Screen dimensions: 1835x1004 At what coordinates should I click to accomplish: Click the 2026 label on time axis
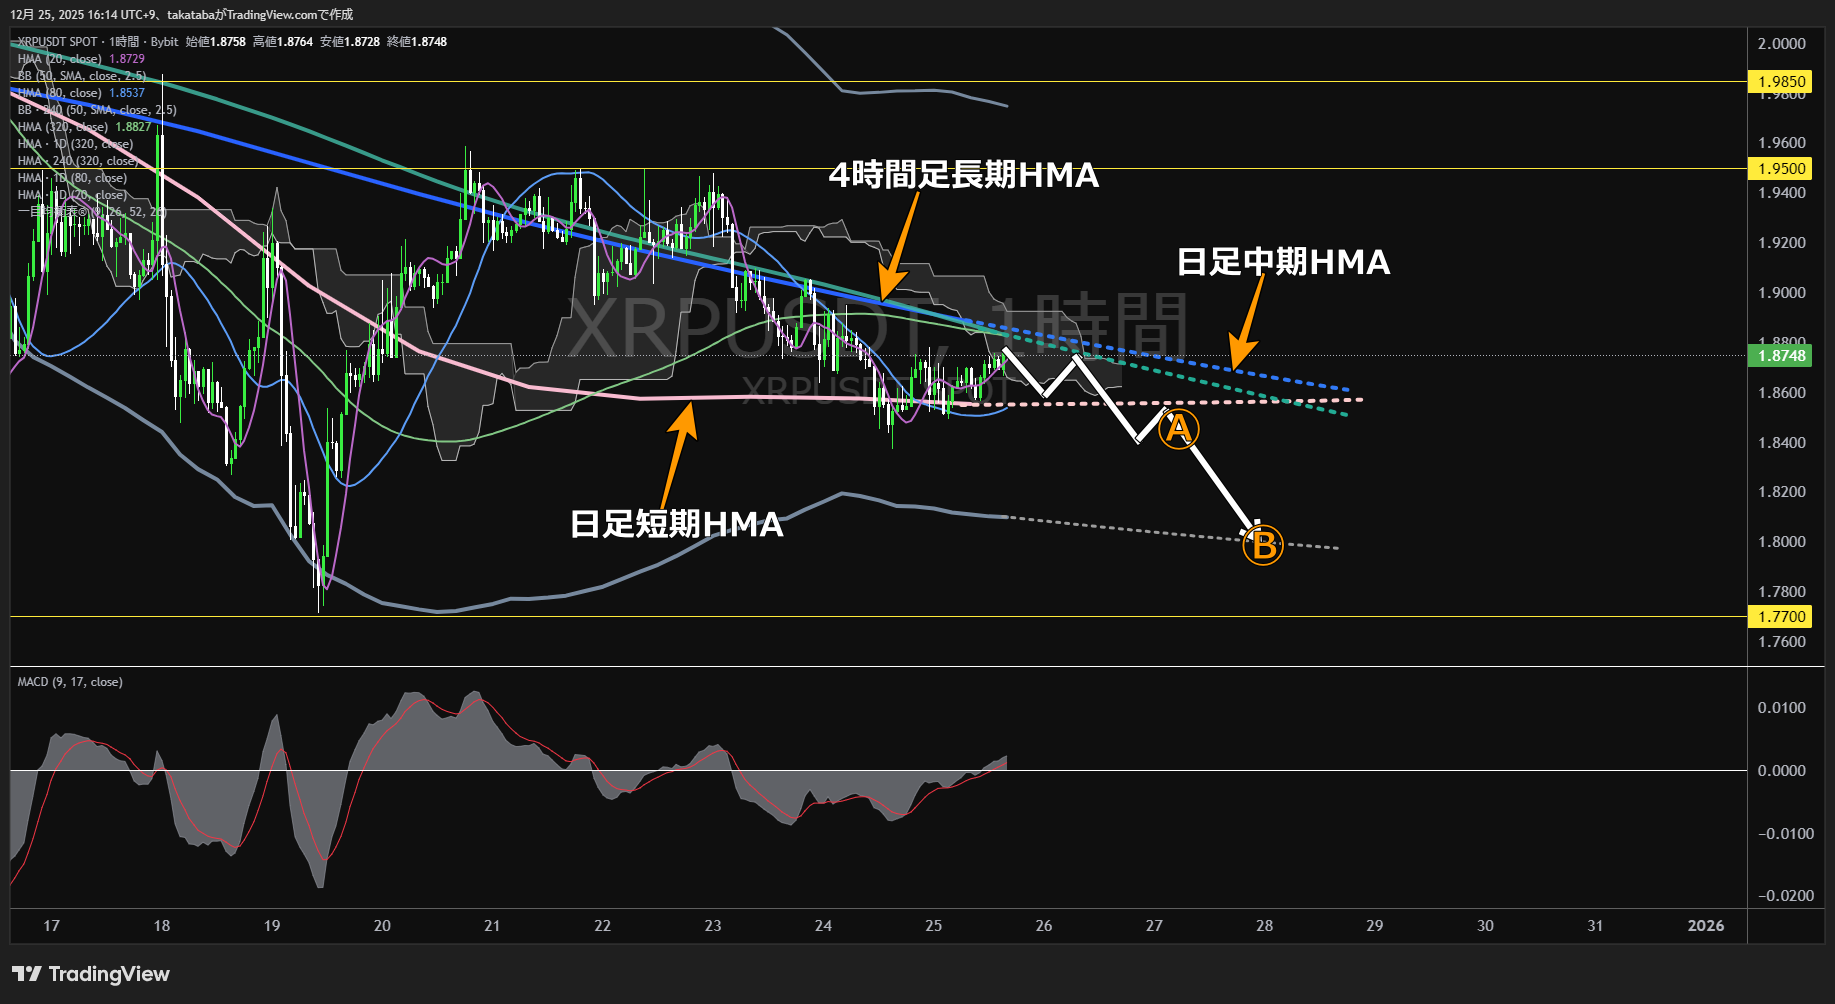pos(1705,926)
